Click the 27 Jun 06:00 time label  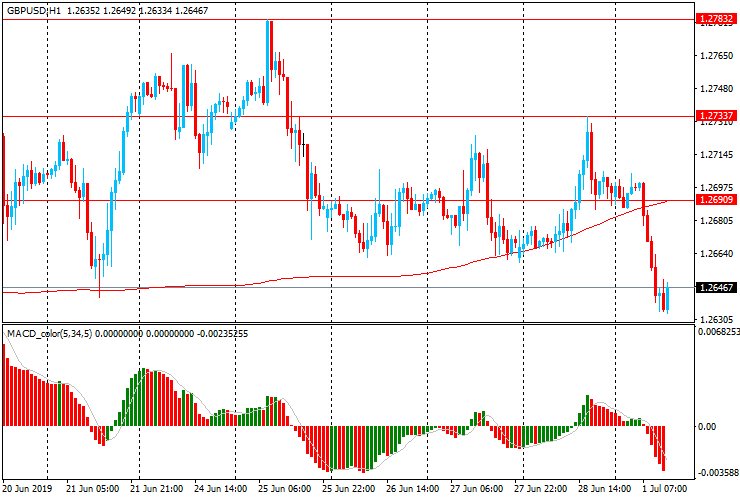[477, 488]
